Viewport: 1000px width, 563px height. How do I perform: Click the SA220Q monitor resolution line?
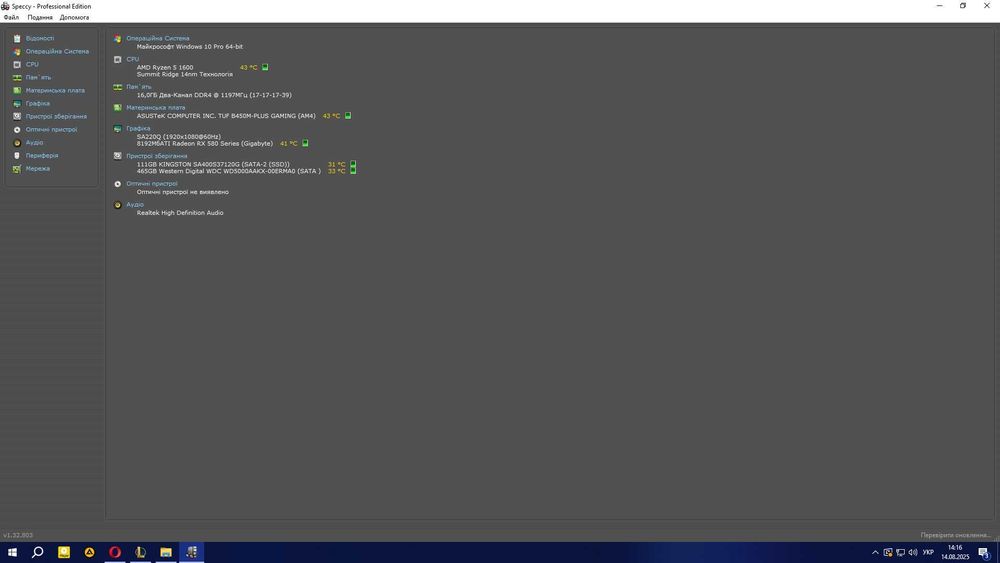coord(179,136)
